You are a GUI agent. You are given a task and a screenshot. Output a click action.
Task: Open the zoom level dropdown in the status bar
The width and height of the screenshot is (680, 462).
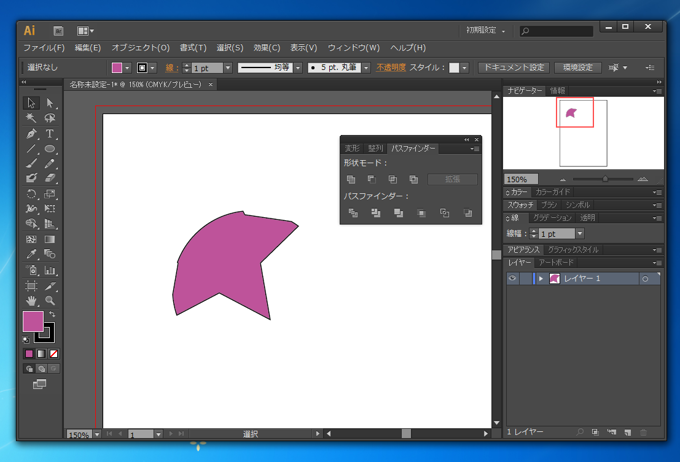[97, 434]
